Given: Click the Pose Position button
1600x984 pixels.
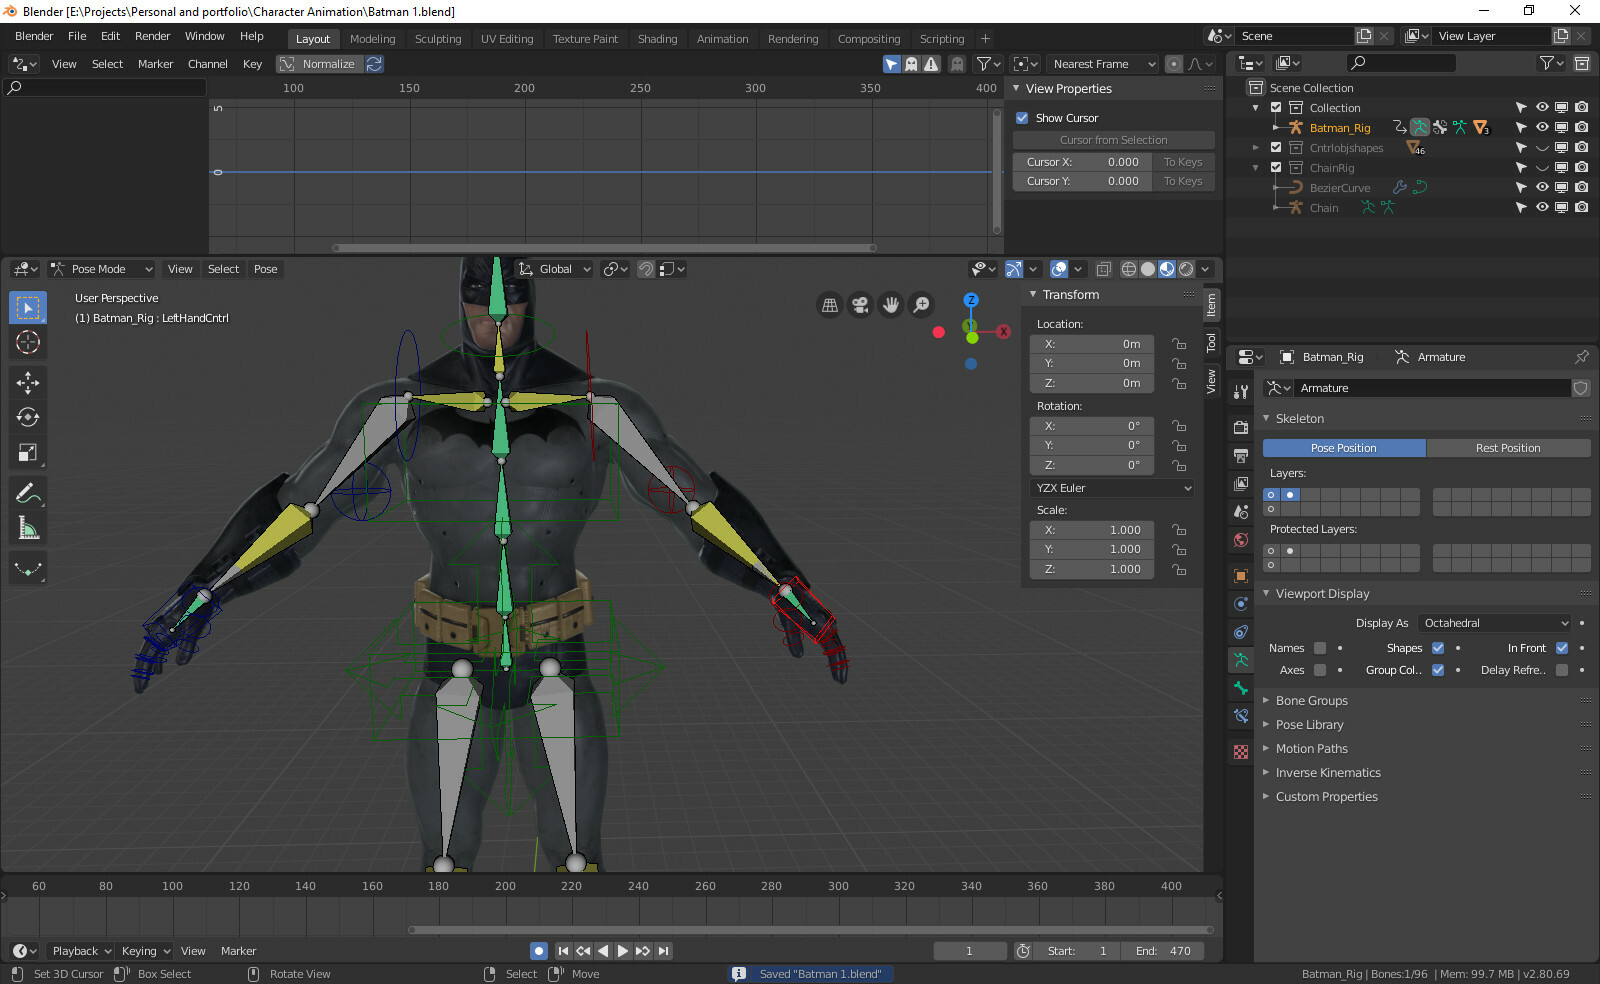Looking at the screenshot, I should (1344, 448).
